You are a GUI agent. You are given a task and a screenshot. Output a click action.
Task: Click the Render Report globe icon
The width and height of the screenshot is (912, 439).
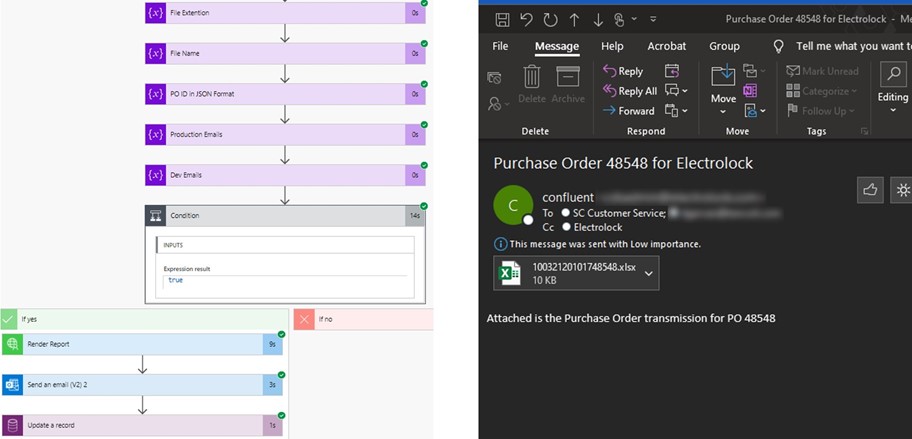pos(12,344)
